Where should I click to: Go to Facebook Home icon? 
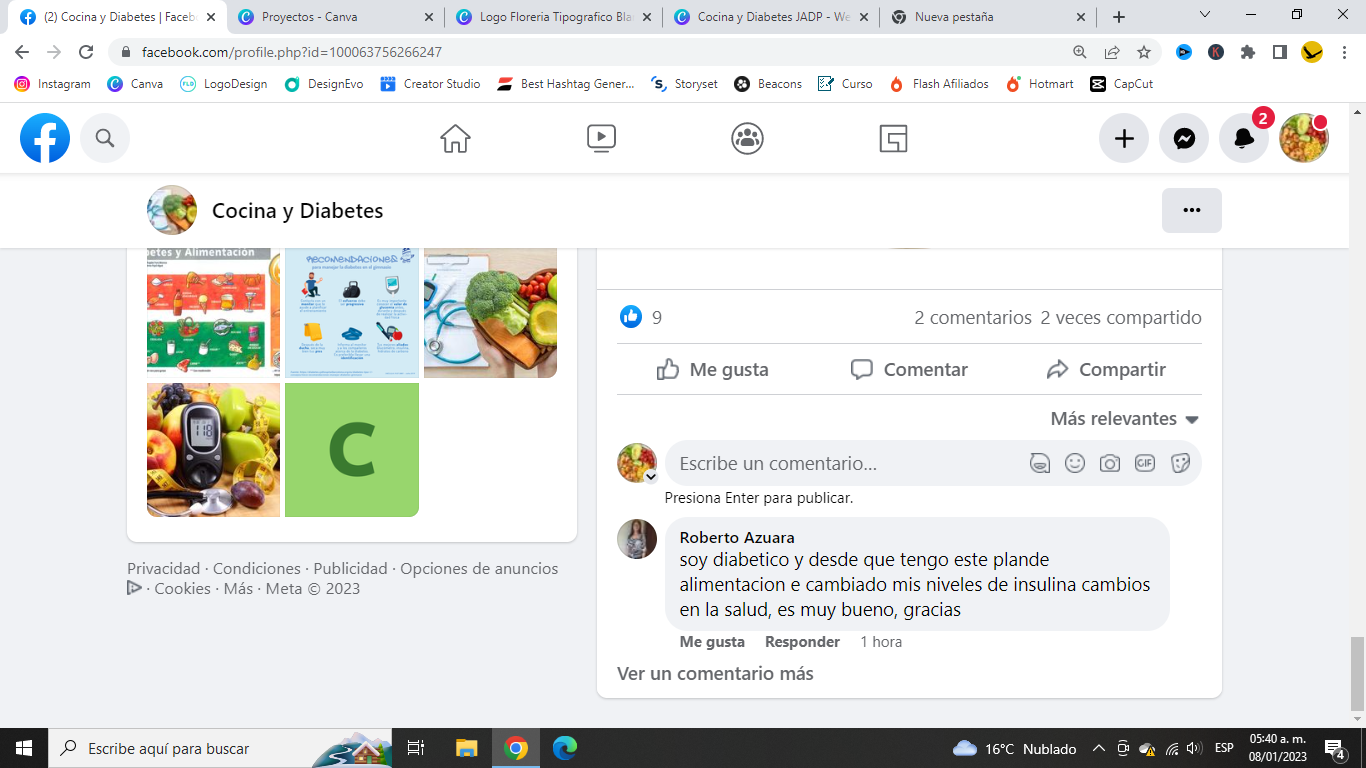coord(455,138)
